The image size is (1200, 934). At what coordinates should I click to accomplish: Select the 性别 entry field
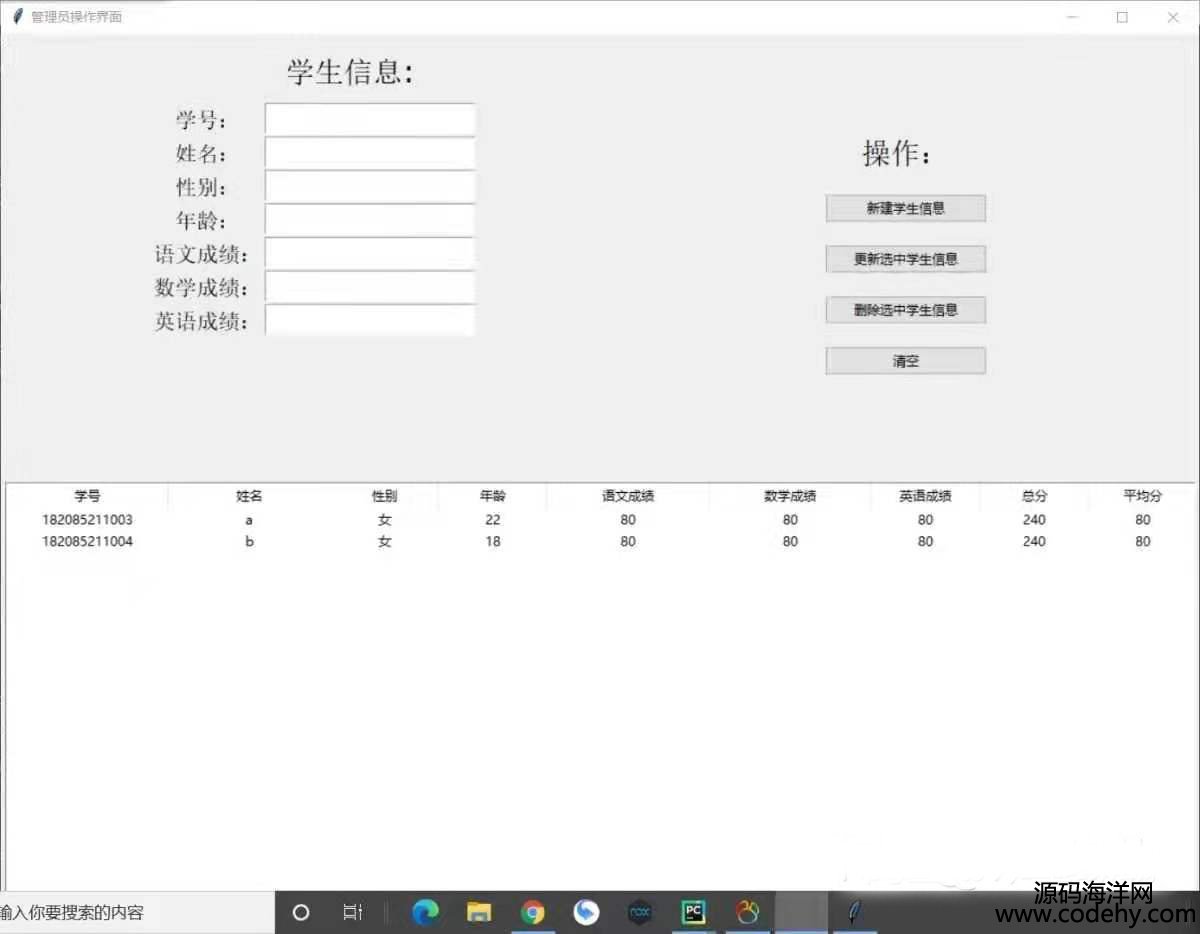coord(369,187)
